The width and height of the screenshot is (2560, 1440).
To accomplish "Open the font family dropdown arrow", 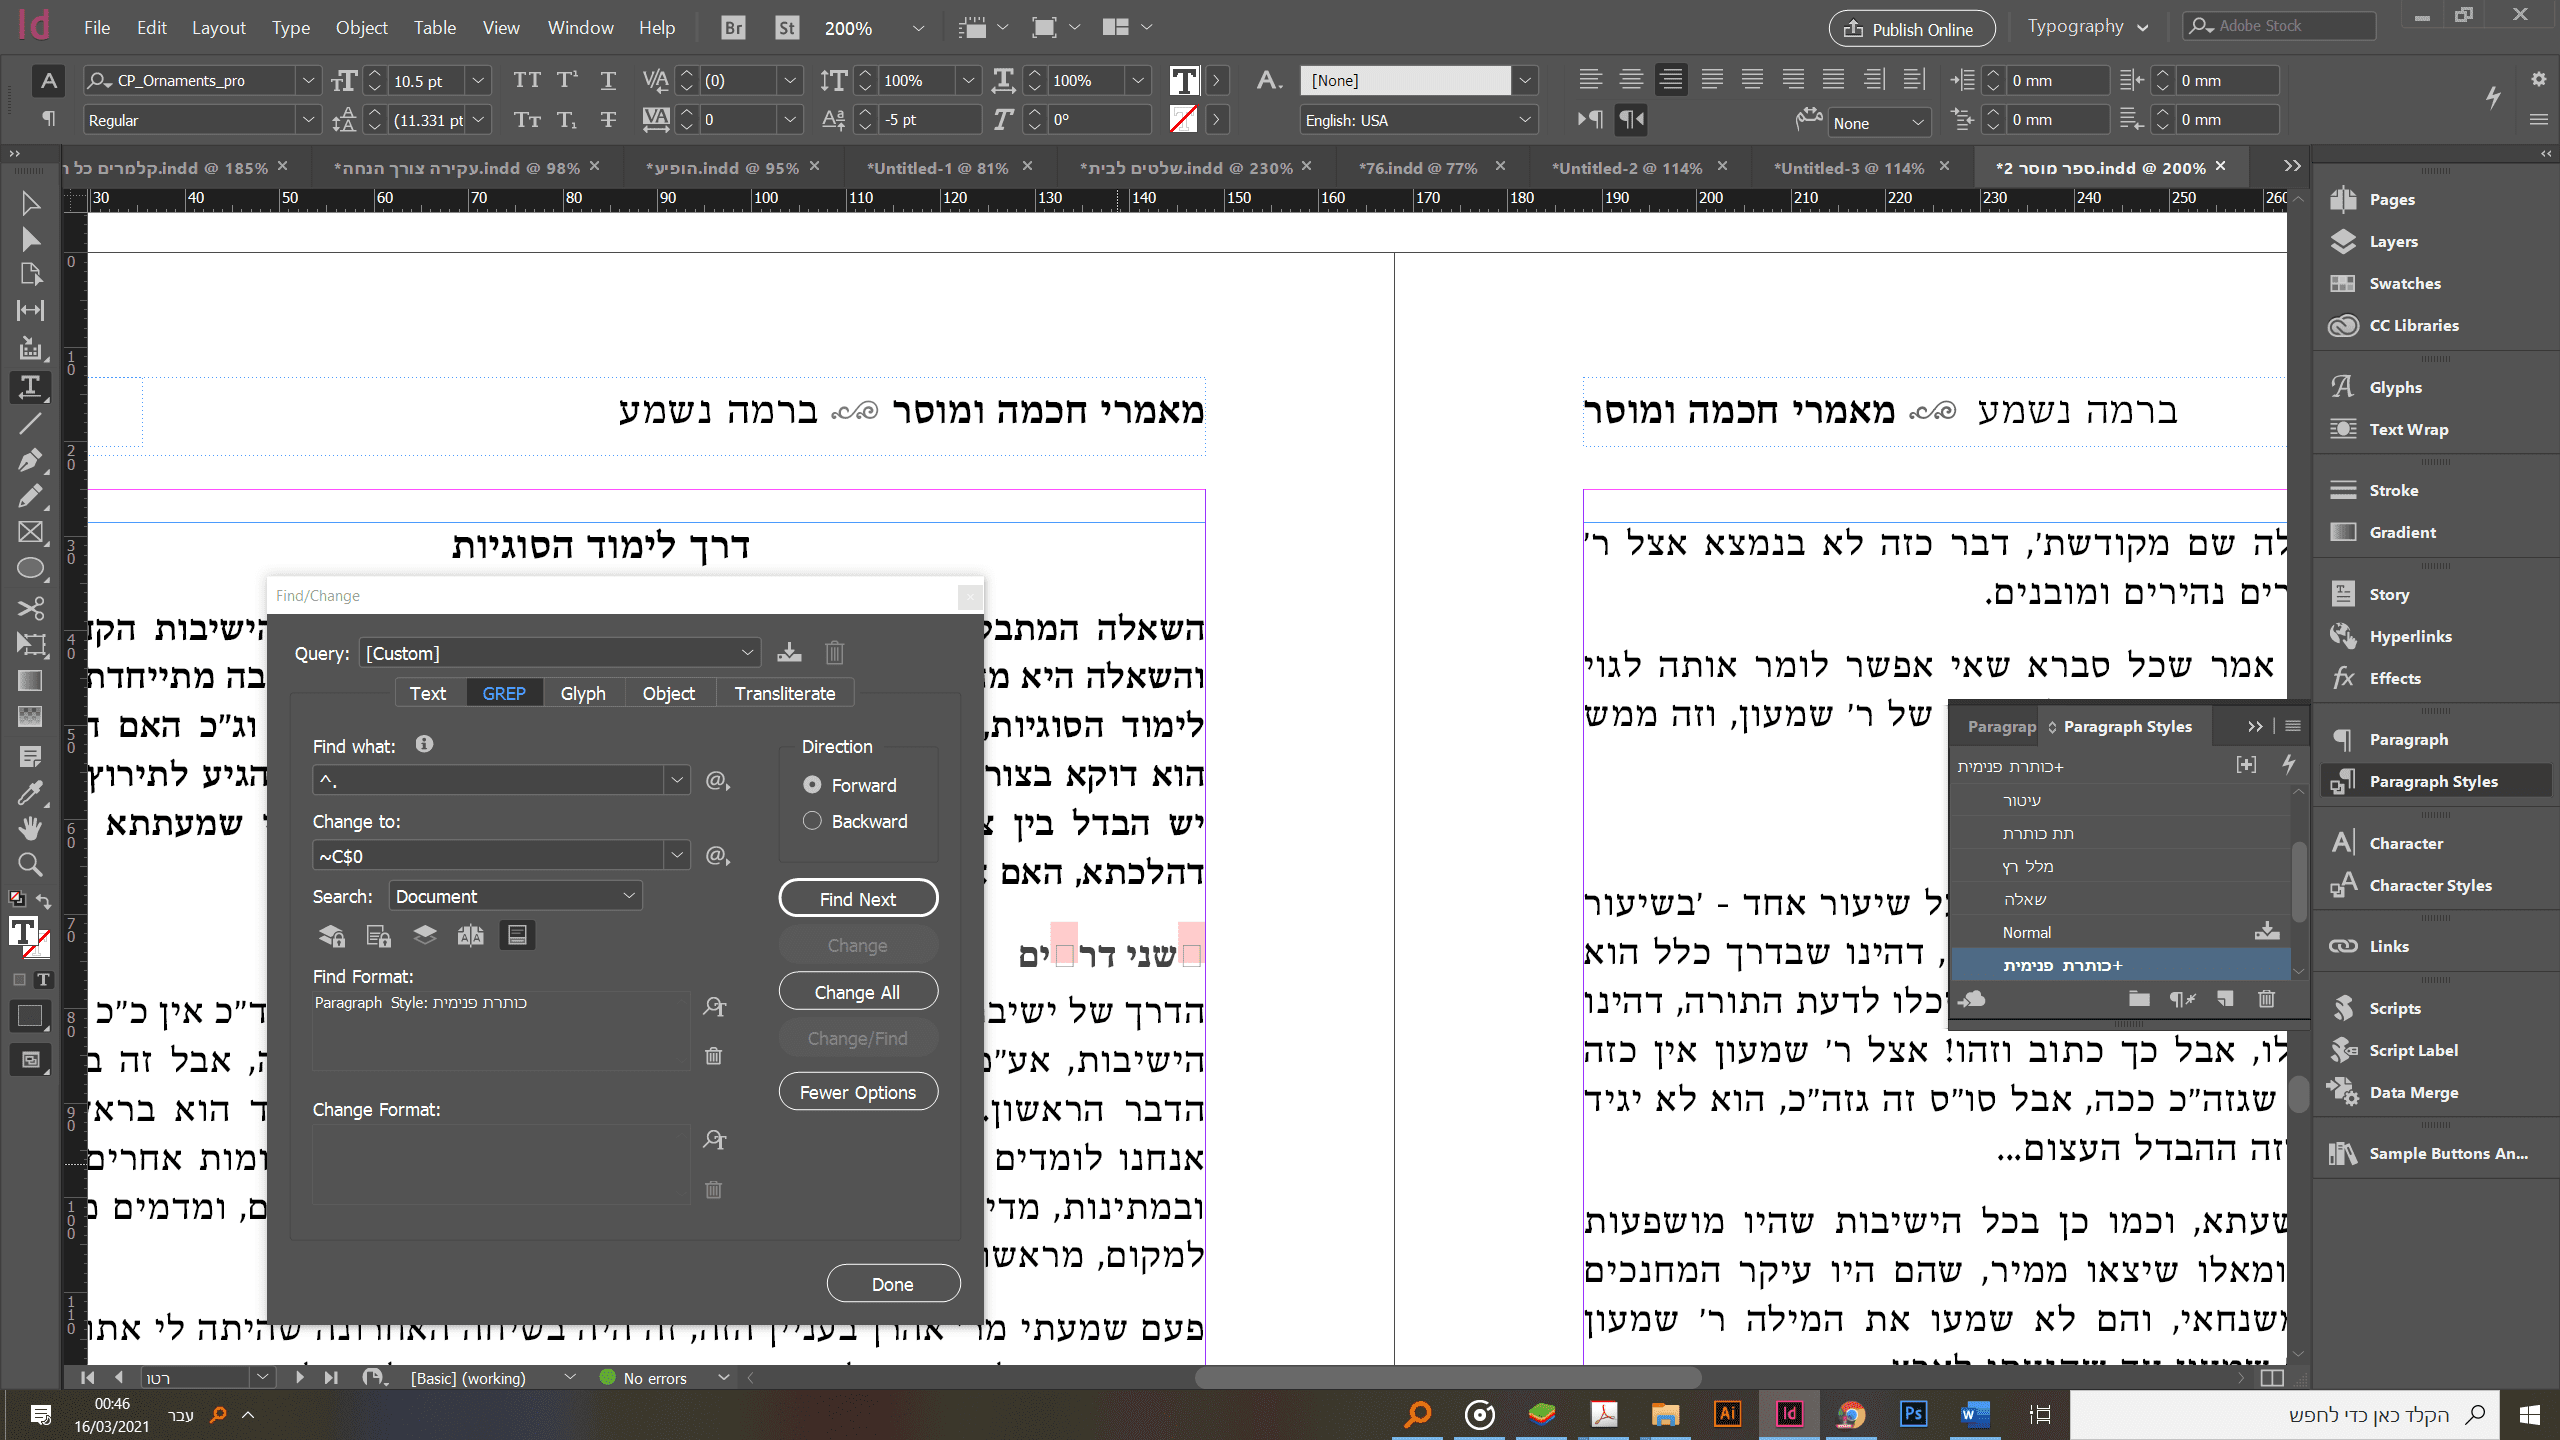I will tap(308, 80).
